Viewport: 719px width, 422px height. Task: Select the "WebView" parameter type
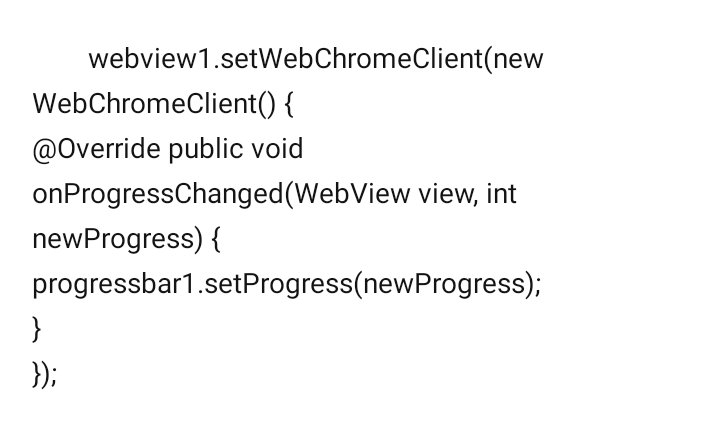point(352,194)
